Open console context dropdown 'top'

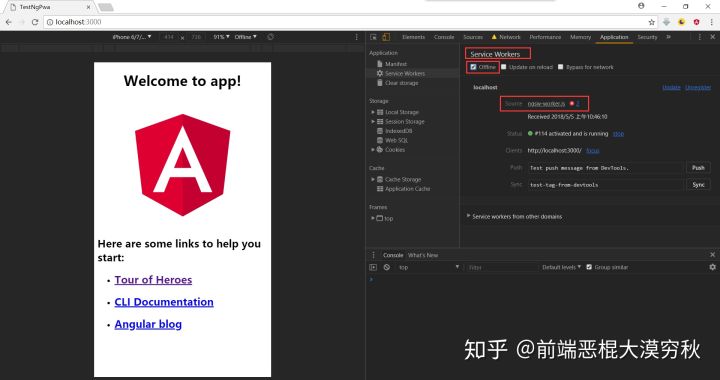pyautogui.click(x=428, y=267)
